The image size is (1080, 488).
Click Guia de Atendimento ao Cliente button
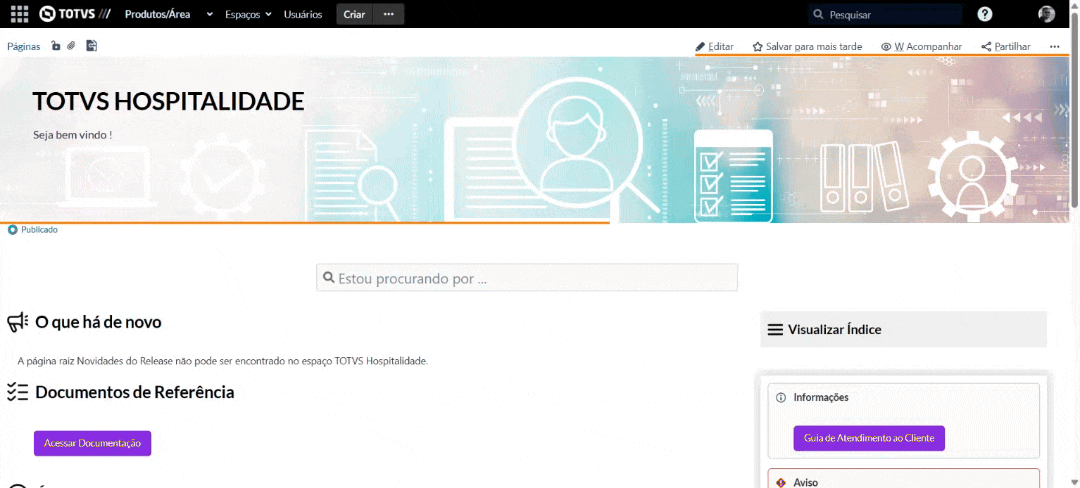tap(869, 438)
